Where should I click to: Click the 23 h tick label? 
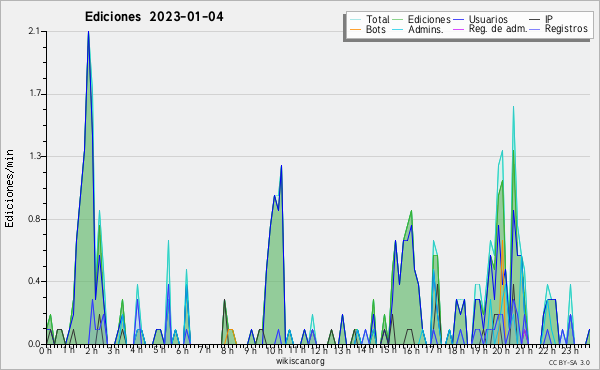coord(570,351)
